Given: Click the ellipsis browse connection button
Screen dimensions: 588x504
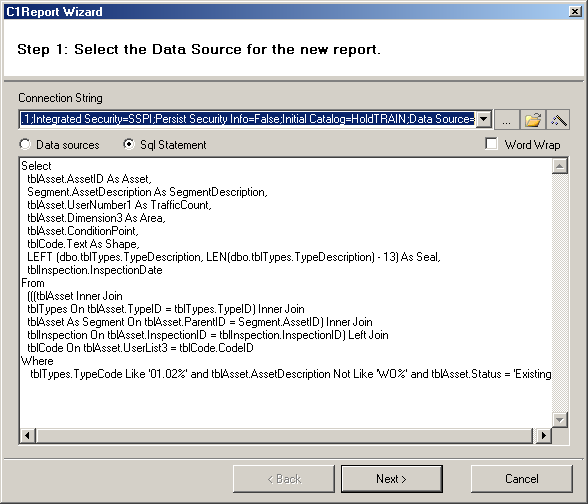Looking at the screenshot, I should [507, 120].
